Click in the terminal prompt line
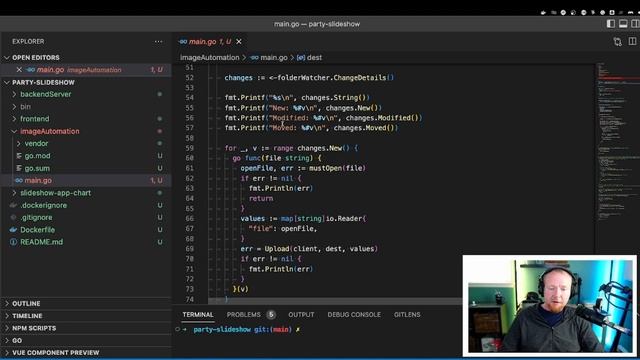 click(247, 329)
